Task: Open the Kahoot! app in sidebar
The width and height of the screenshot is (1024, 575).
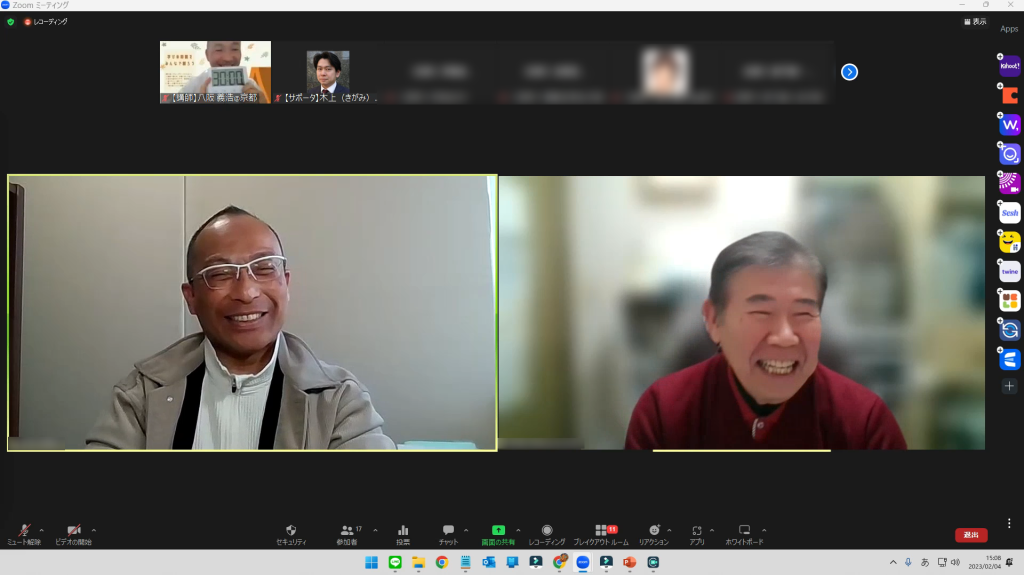Action: coord(1009,66)
